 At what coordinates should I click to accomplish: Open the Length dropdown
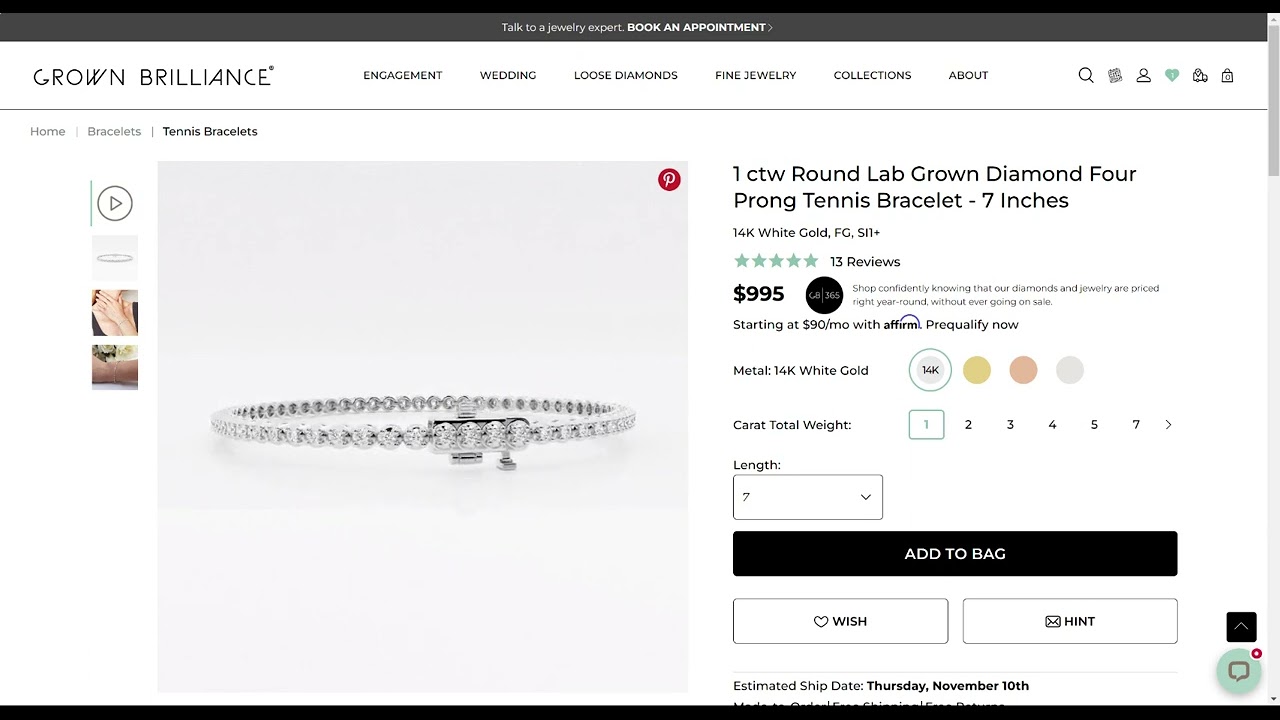pyautogui.click(x=807, y=497)
